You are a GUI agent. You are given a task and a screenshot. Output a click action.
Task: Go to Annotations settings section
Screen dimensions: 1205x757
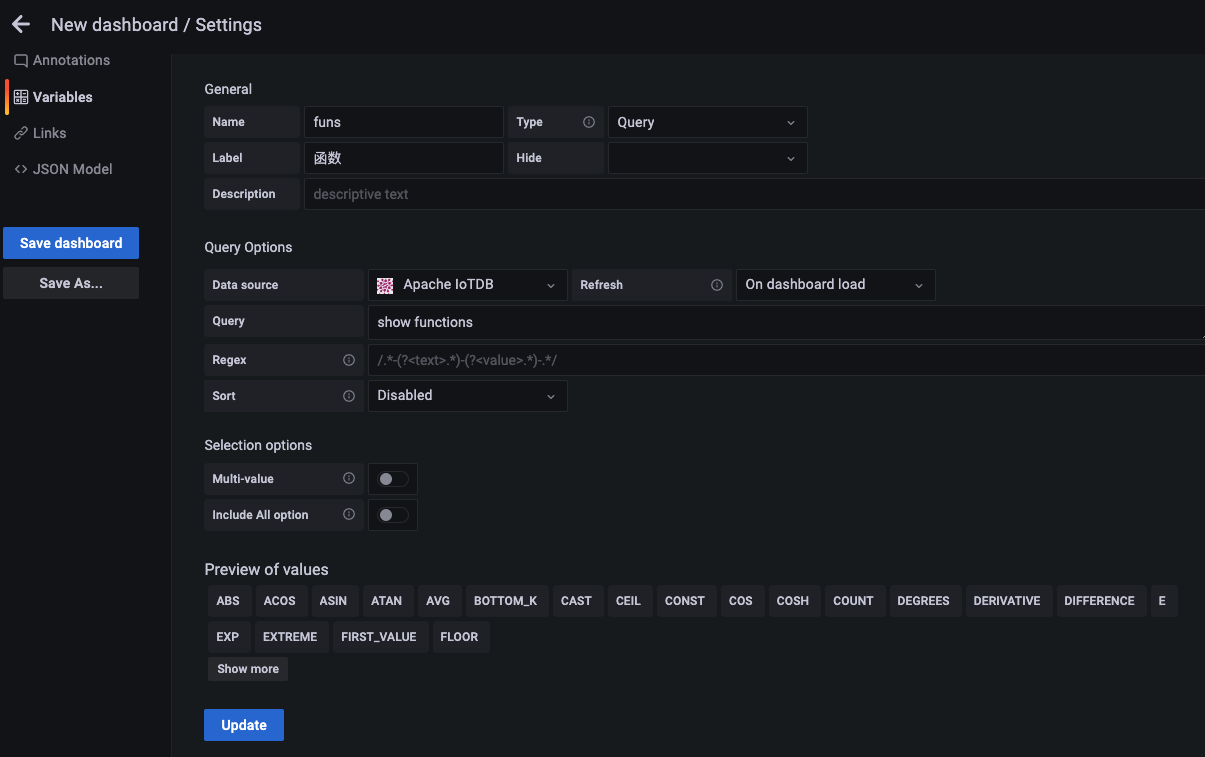click(x=71, y=60)
